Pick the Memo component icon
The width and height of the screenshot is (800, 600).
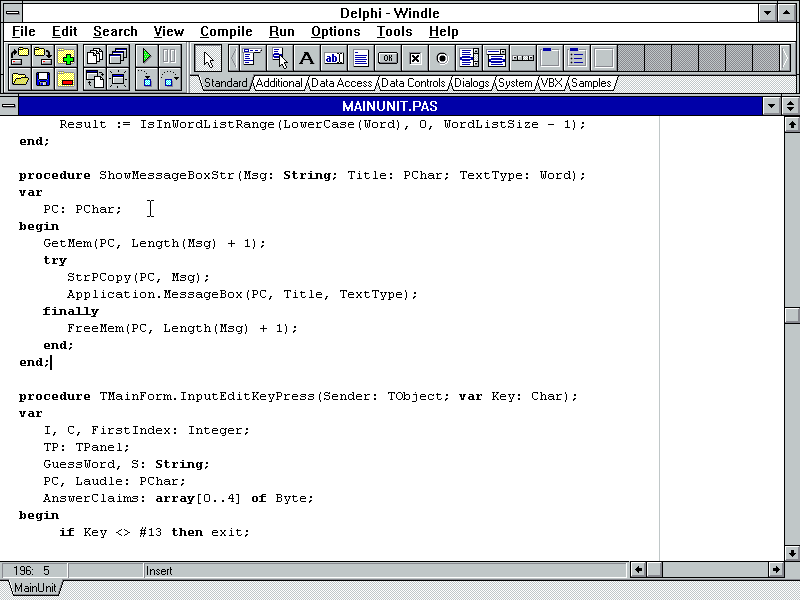point(361,58)
